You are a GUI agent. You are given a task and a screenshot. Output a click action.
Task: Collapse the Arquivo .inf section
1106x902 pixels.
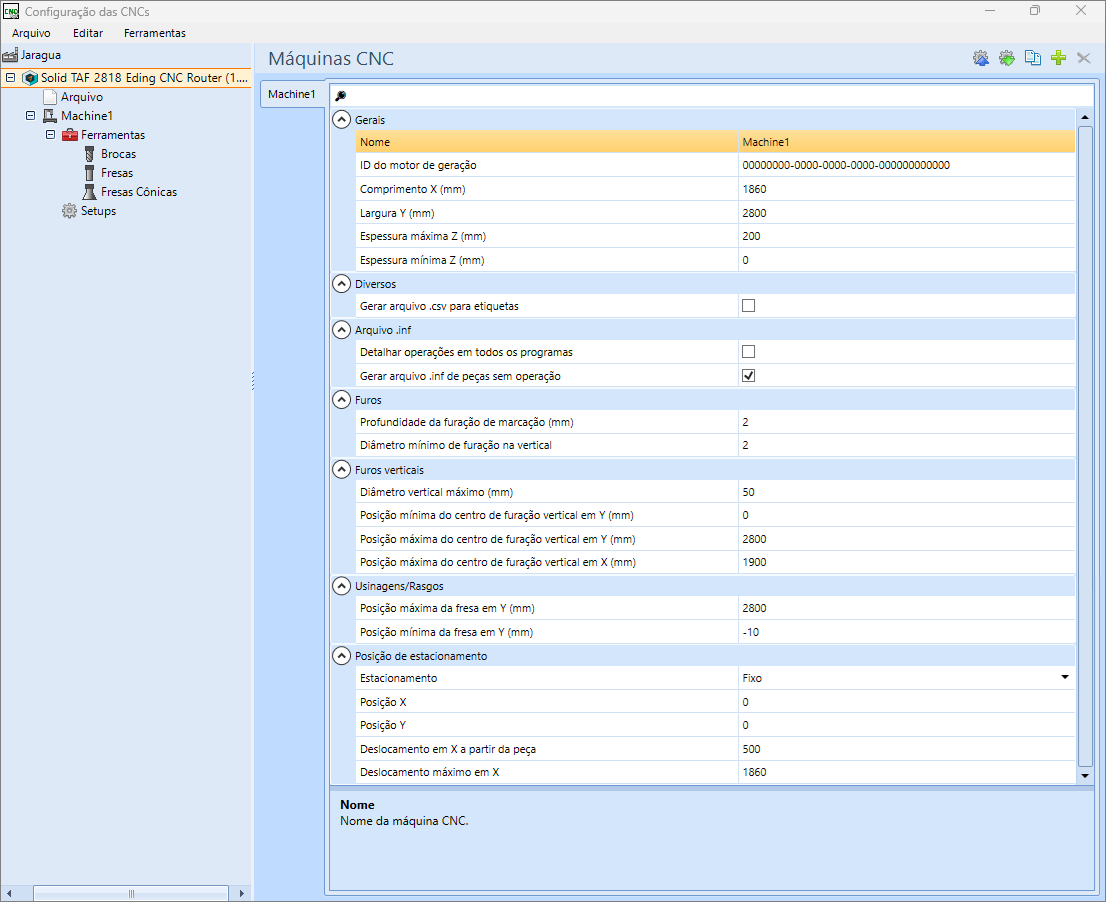(x=341, y=330)
